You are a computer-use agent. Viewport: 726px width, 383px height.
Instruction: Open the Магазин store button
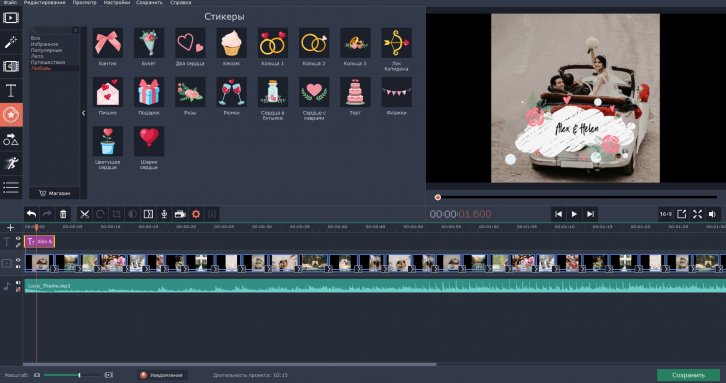tap(54, 193)
